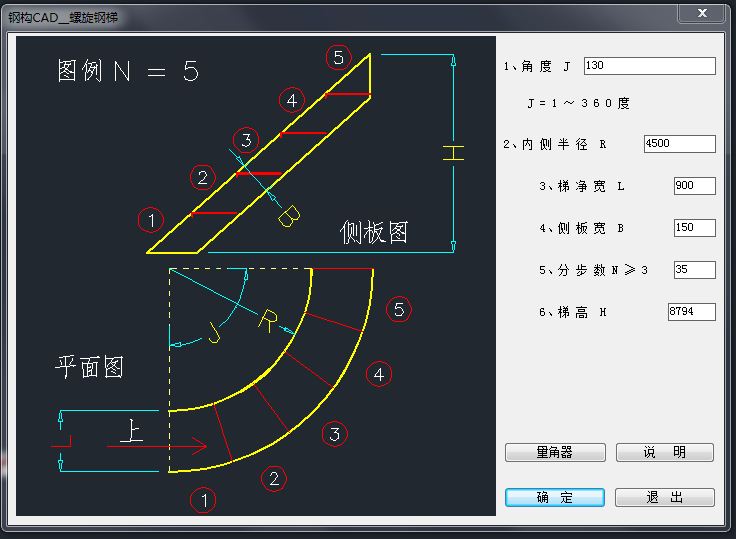Exit using the 退出 button
This screenshot has height=539, width=736.
[665, 497]
